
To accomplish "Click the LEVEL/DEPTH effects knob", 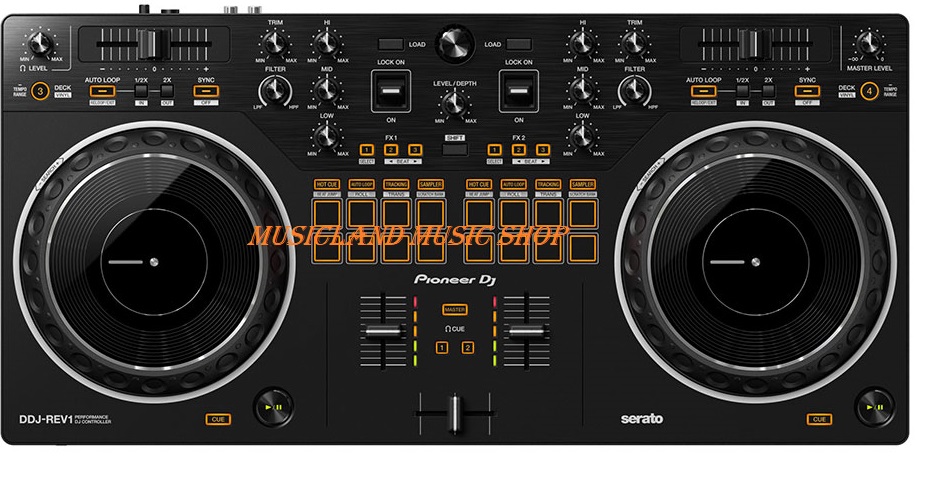I will coord(454,104).
